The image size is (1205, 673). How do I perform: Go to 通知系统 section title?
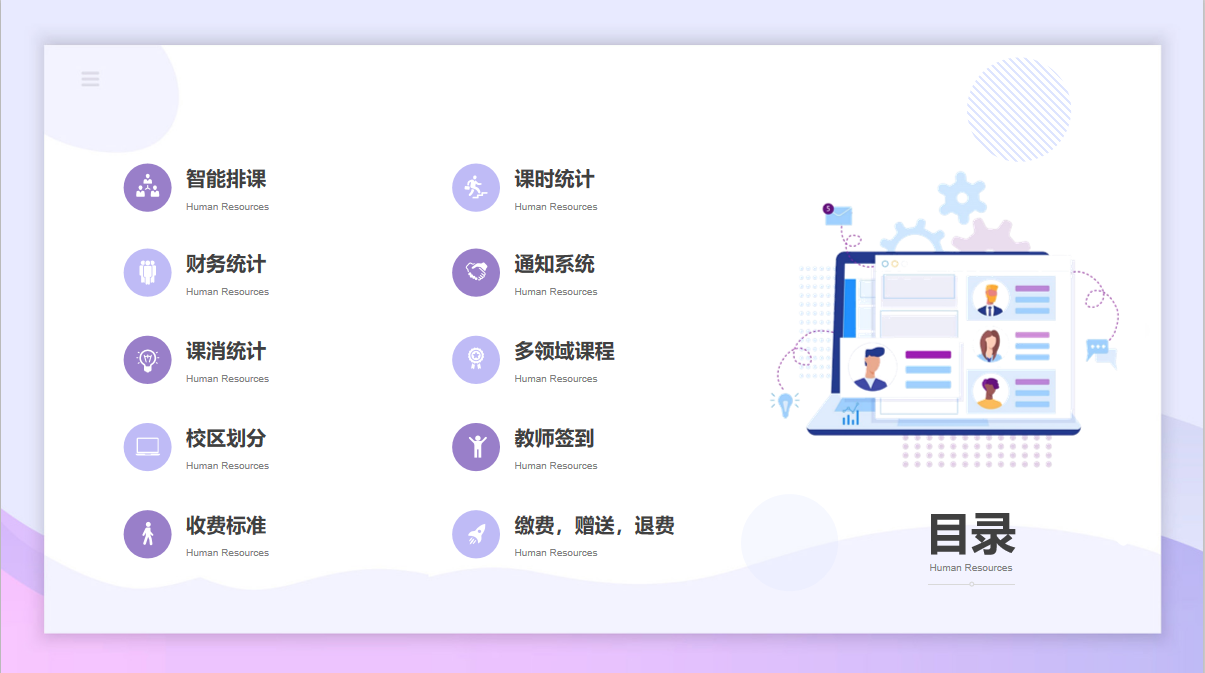(x=554, y=265)
